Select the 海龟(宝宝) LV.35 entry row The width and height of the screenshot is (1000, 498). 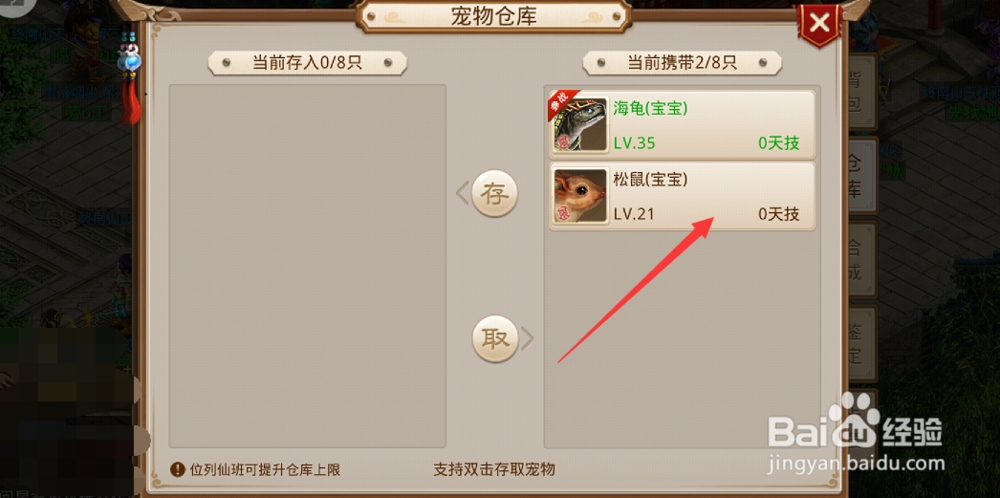coord(682,124)
